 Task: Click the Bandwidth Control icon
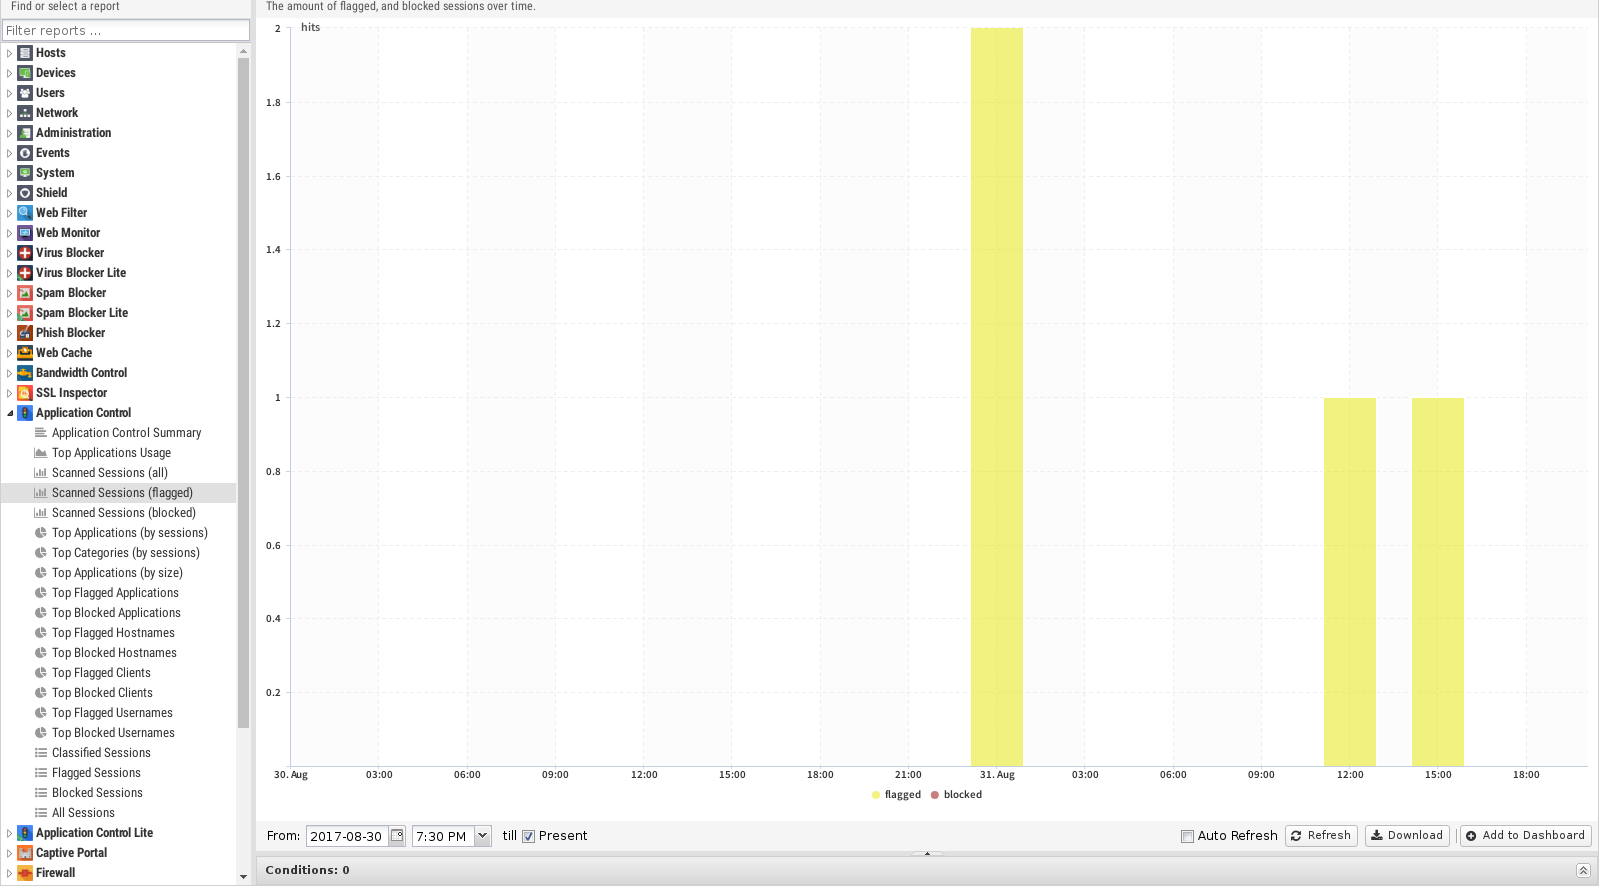click(x=25, y=373)
